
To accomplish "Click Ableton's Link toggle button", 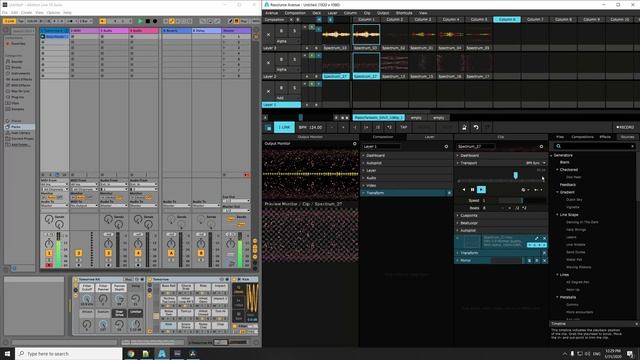I will [9, 21].
